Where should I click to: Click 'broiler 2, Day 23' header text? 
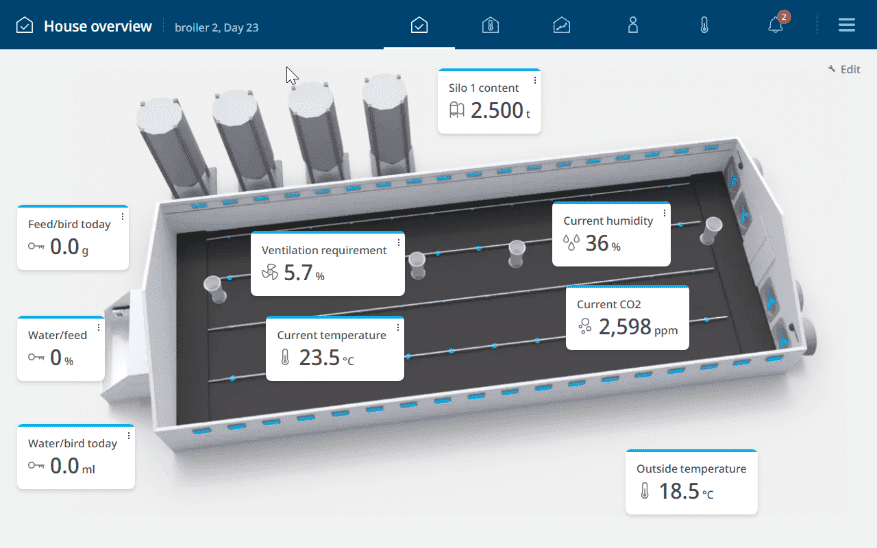click(x=216, y=27)
